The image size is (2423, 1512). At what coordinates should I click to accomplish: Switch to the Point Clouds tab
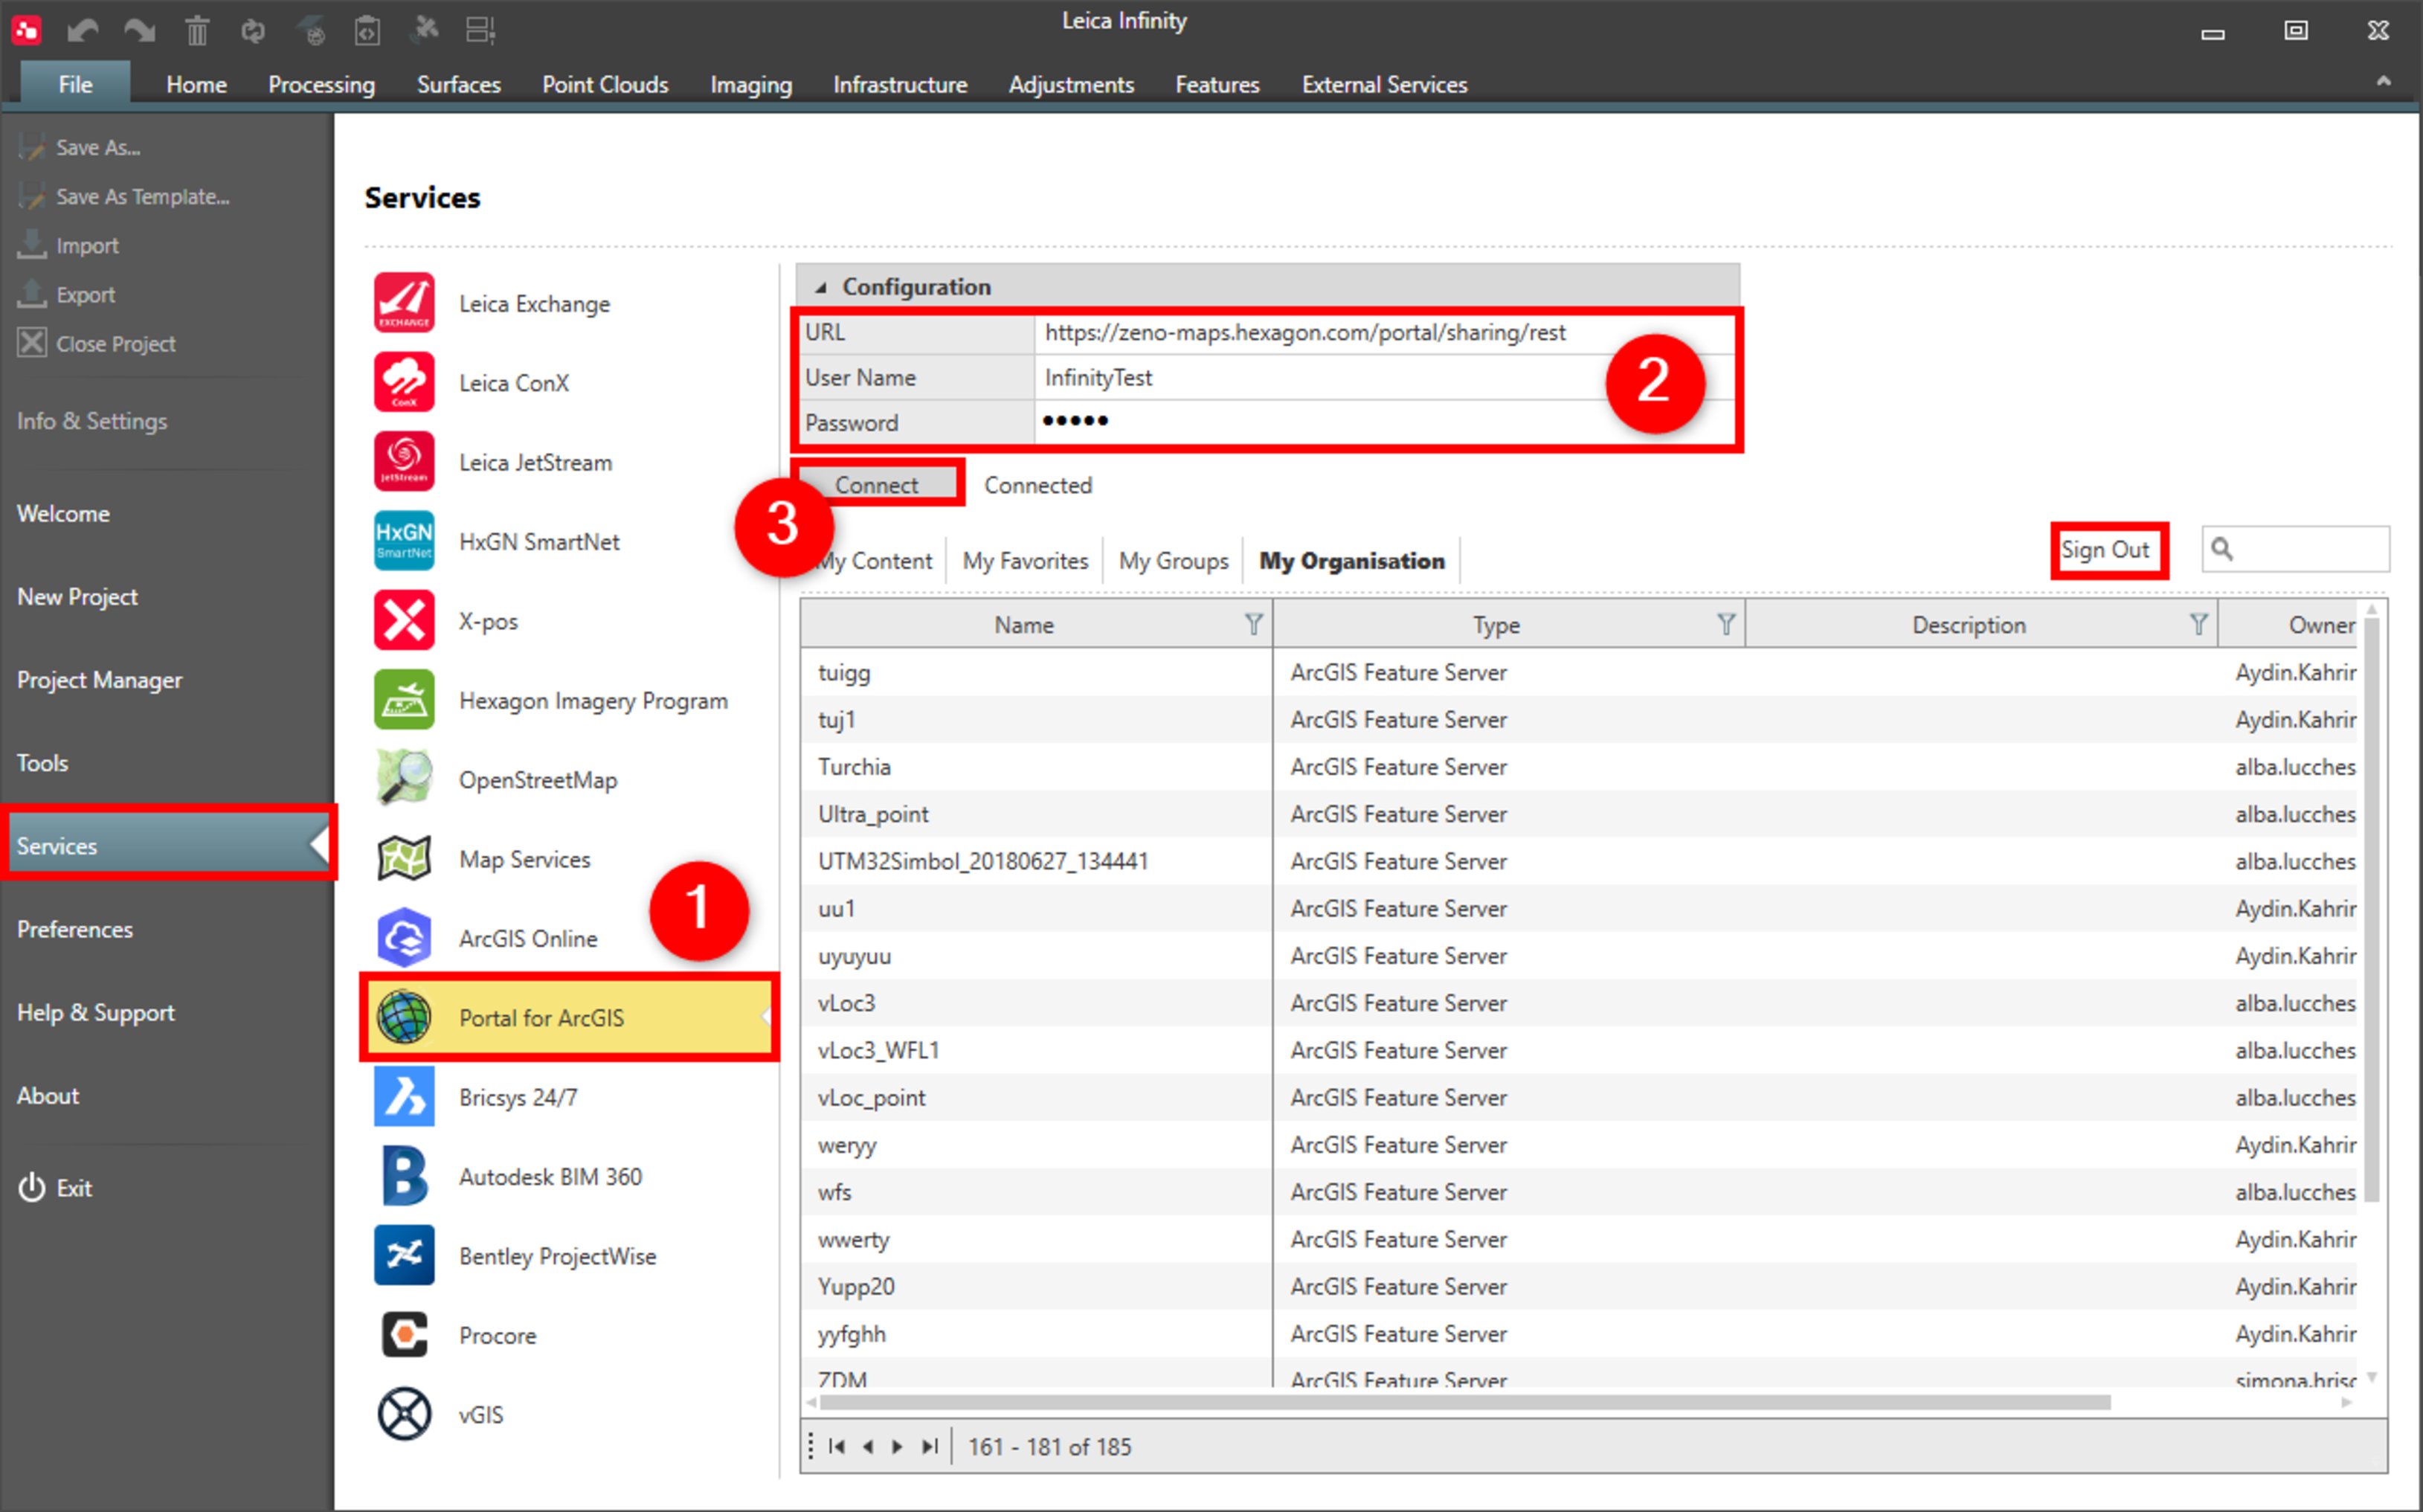pos(605,84)
